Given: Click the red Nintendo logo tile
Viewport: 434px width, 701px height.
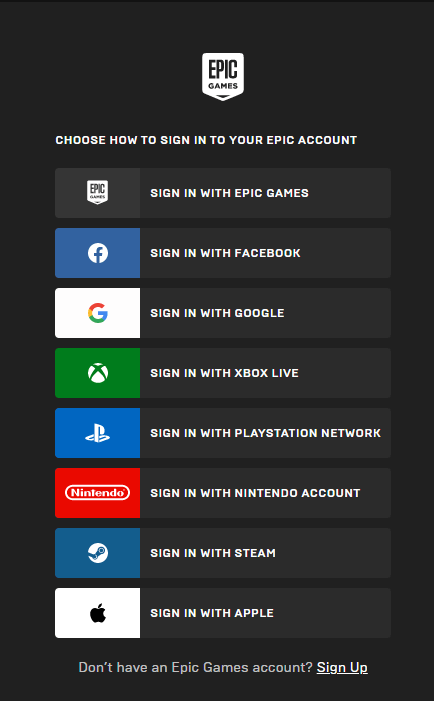Looking at the screenshot, I should 97,493.
